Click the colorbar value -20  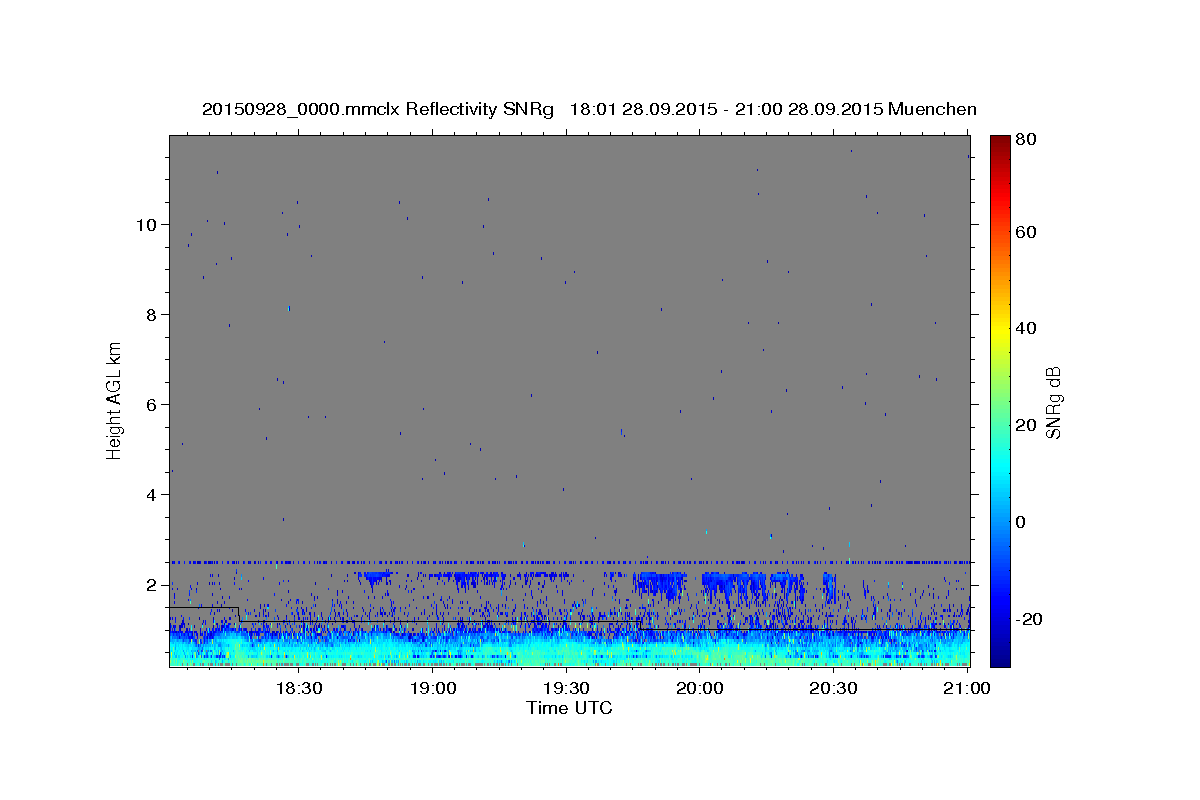pyautogui.click(x=1030, y=619)
